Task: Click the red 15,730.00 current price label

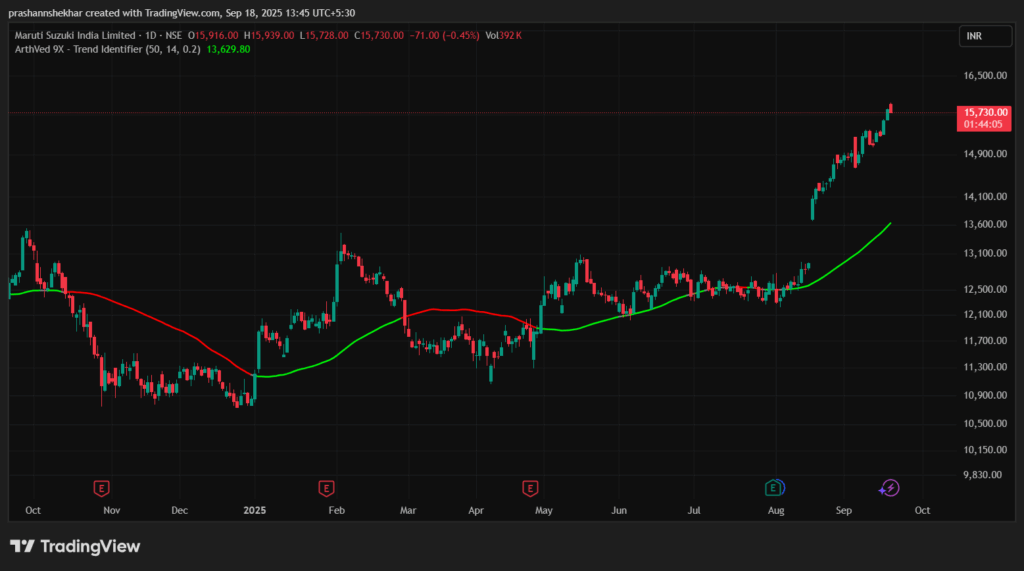Action: point(980,113)
